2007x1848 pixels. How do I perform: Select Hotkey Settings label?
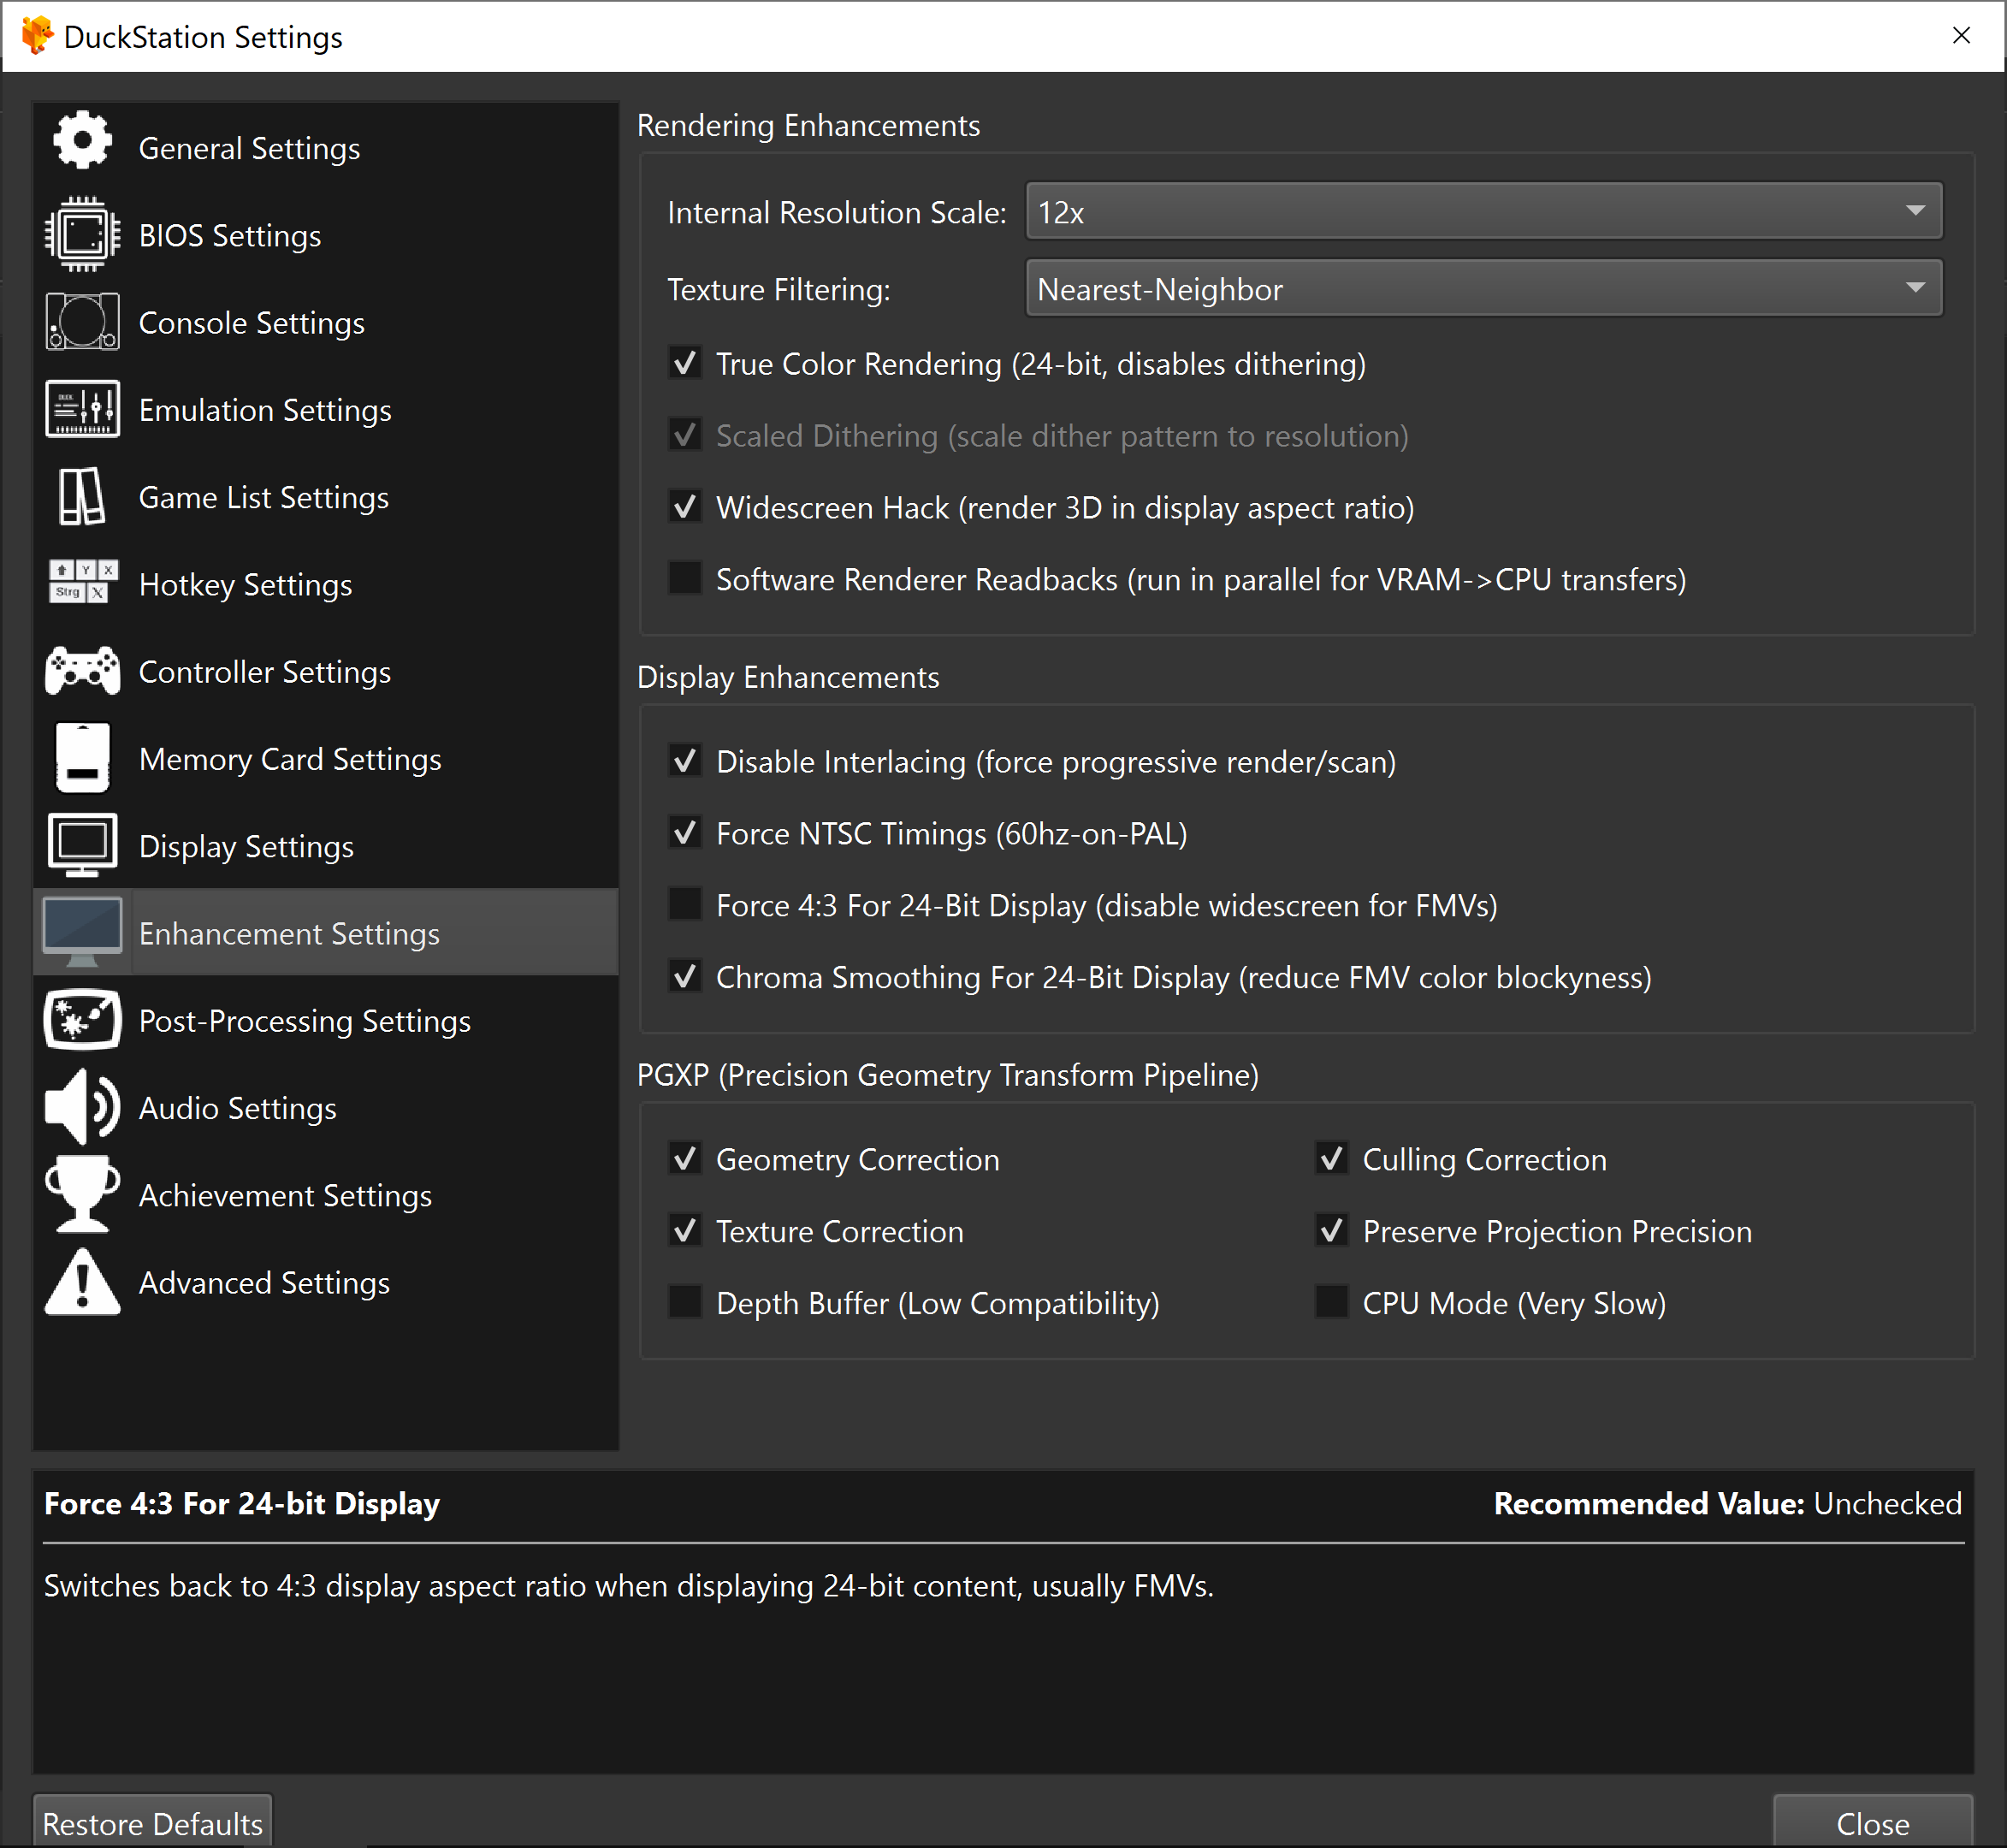click(245, 585)
